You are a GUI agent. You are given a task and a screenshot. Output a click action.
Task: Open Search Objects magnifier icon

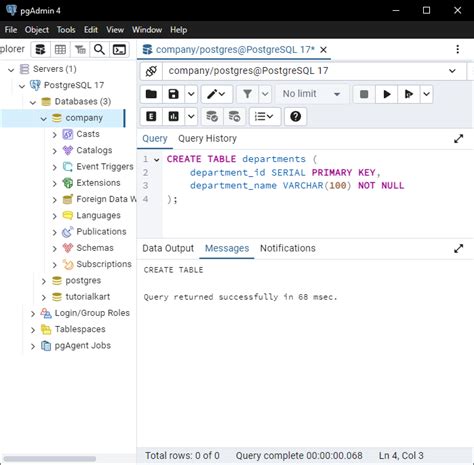[x=99, y=50]
